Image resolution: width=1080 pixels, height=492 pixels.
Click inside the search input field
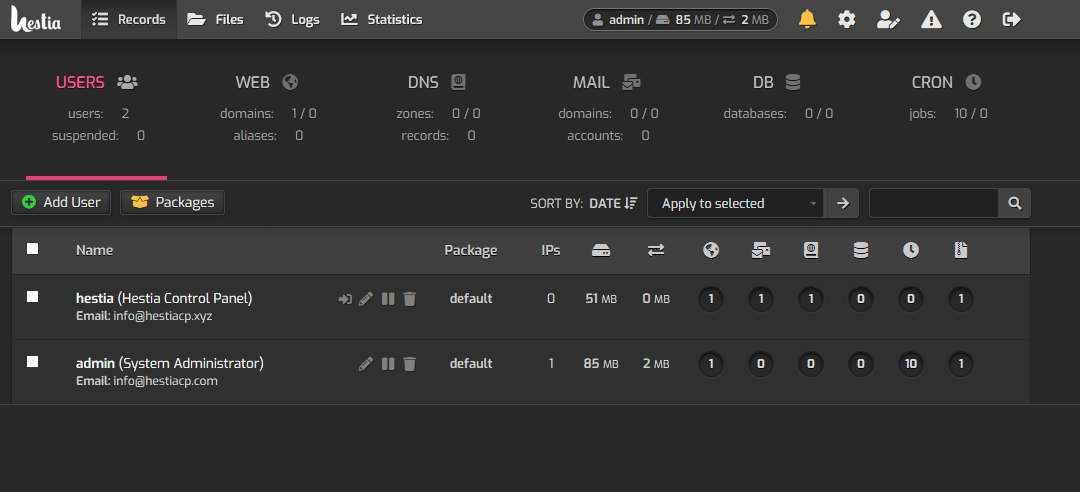pyautogui.click(x=934, y=203)
